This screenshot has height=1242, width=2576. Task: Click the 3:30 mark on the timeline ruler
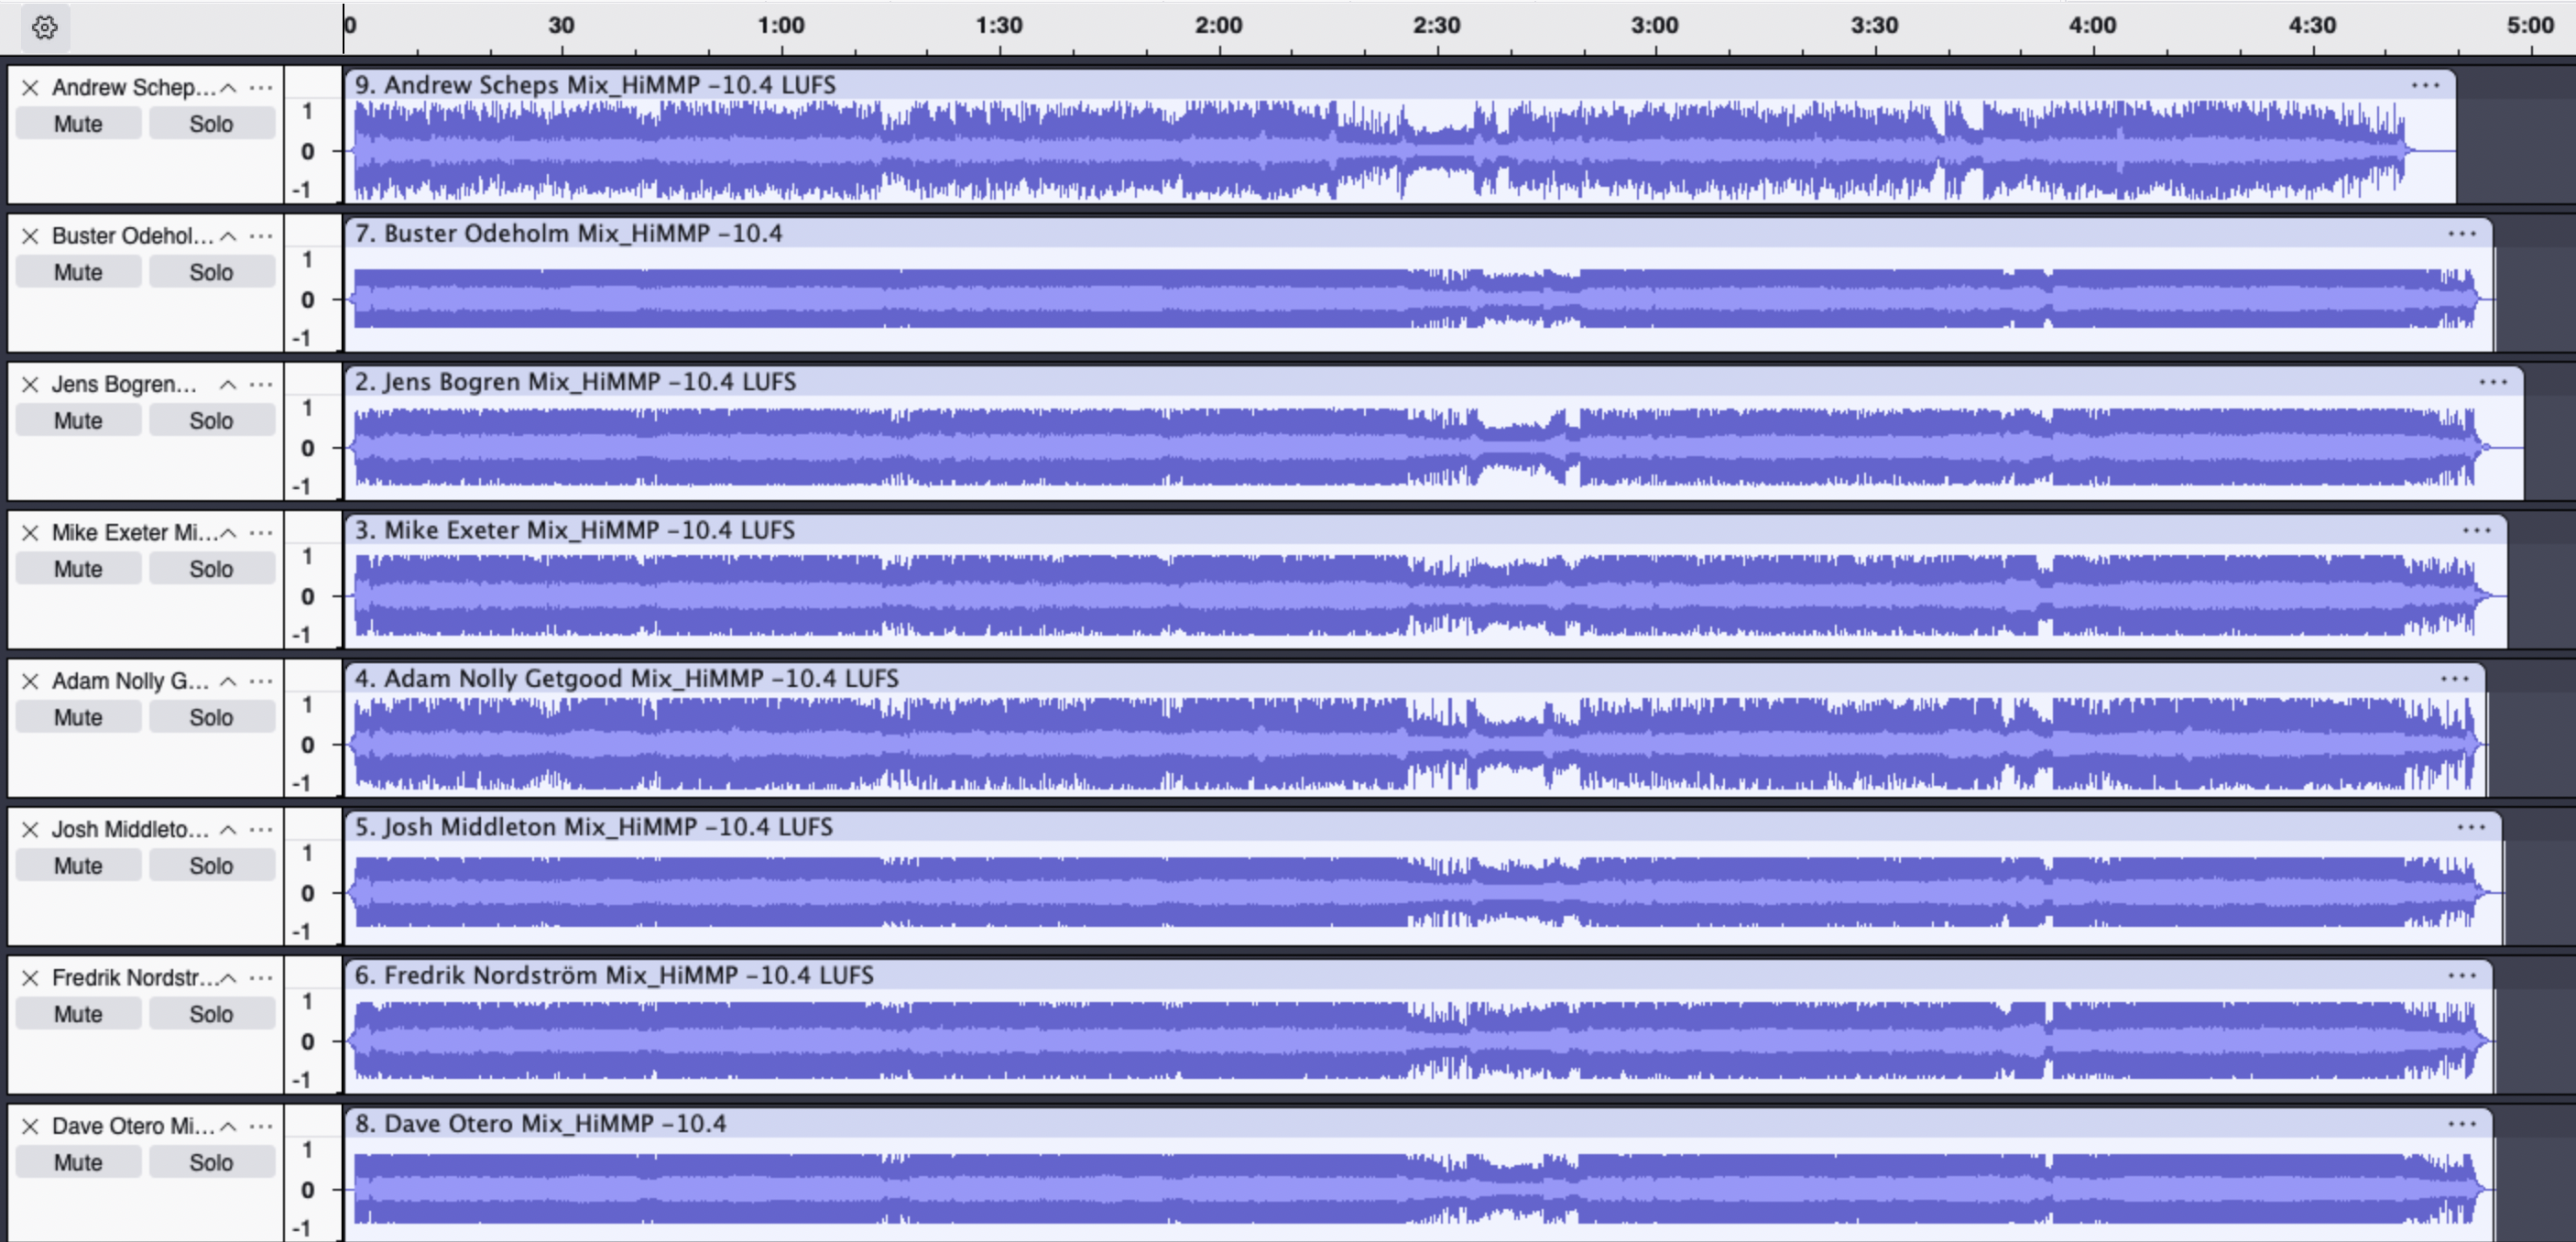click(x=1874, y=26)
